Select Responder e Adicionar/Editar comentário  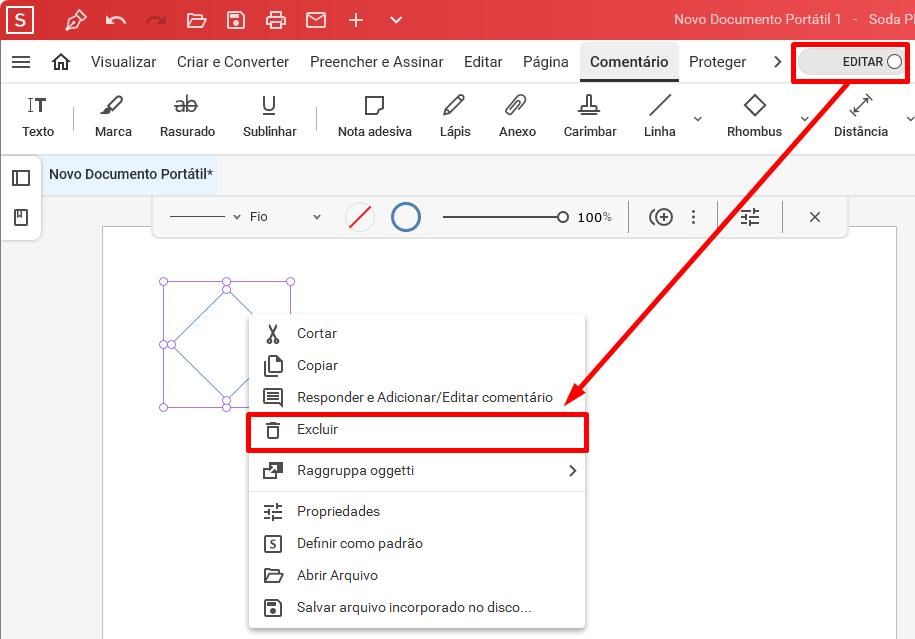tap(417, 397)
